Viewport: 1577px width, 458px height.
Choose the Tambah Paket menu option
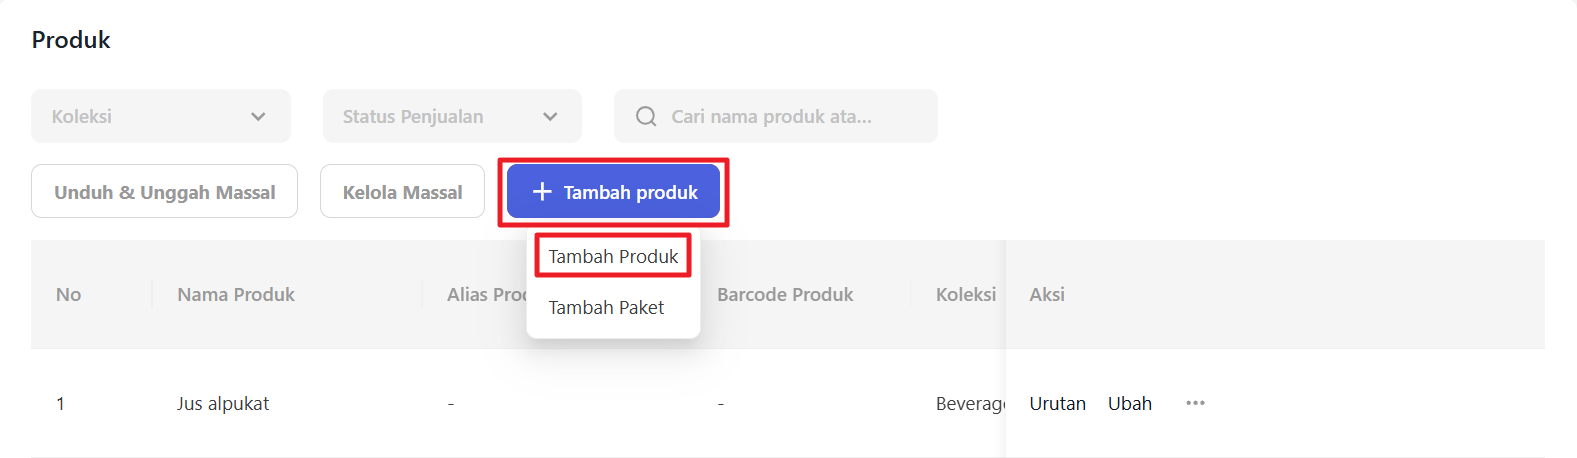tap(606, 308)
